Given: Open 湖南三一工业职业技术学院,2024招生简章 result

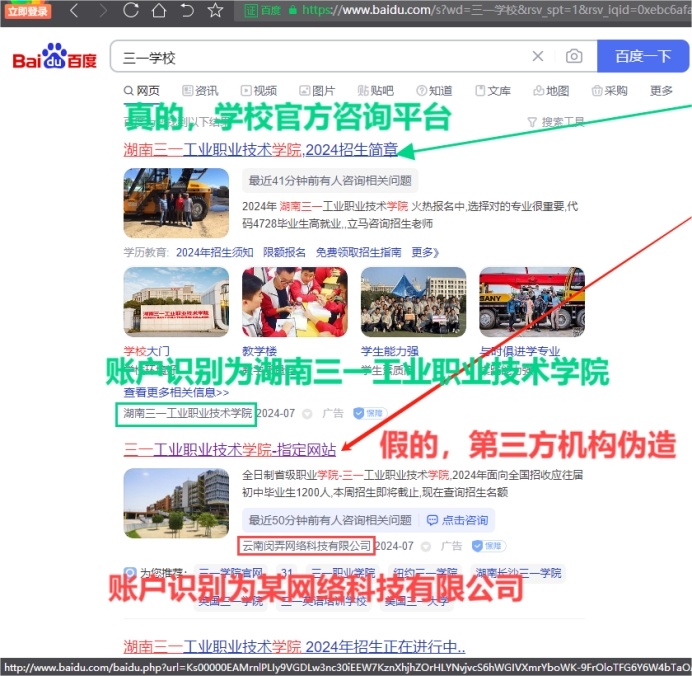Looking at the screenshot, I should [260, 150].
